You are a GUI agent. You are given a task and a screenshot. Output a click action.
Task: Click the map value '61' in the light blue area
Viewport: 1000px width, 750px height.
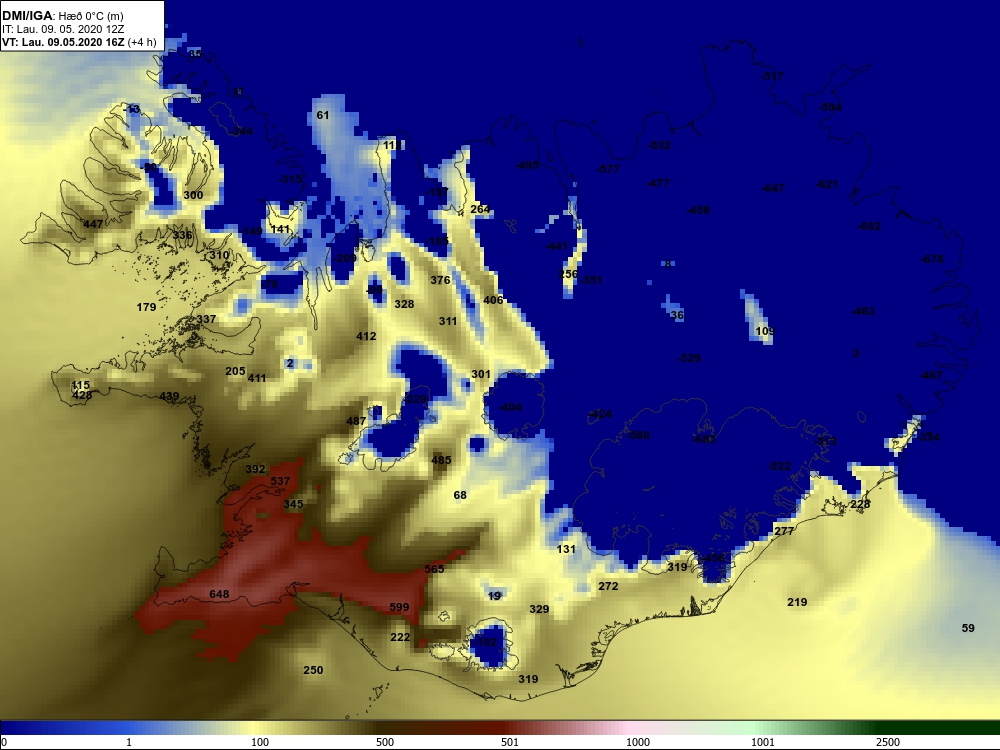(323, 115)
